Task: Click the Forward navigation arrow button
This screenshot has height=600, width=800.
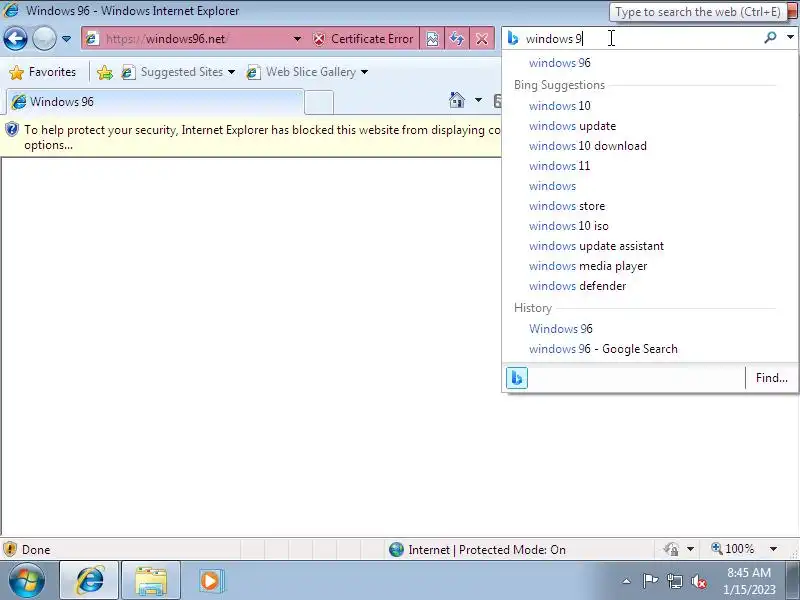Action: (44, 38)
